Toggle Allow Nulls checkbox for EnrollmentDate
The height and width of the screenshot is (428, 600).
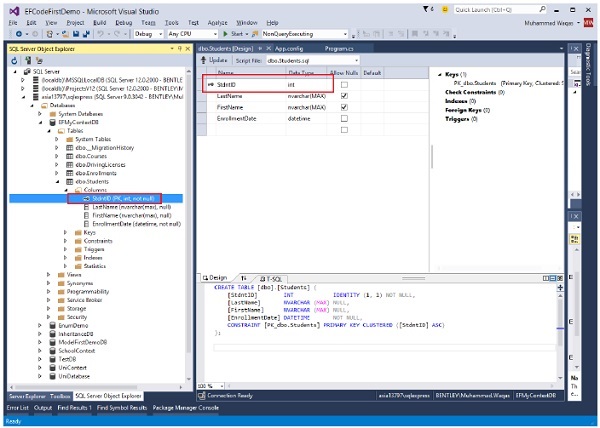pyautogui.click(x=344, y=118)
